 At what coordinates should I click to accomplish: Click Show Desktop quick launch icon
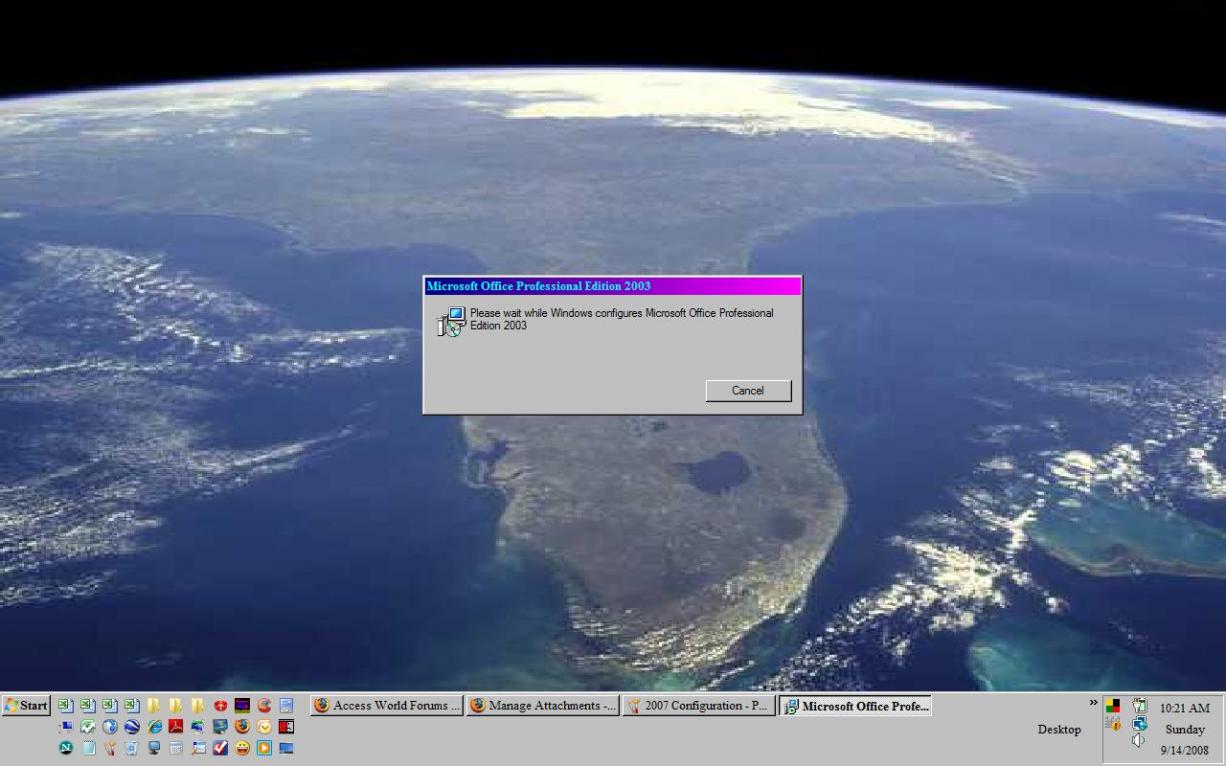tap(287, 748)
